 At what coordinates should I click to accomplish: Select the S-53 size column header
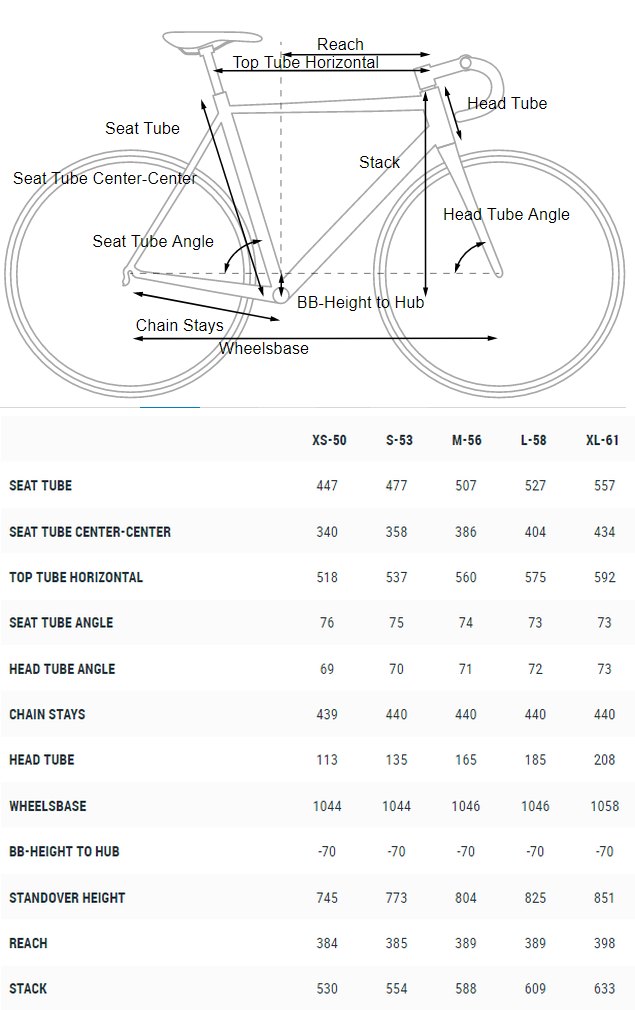point(399,440)
